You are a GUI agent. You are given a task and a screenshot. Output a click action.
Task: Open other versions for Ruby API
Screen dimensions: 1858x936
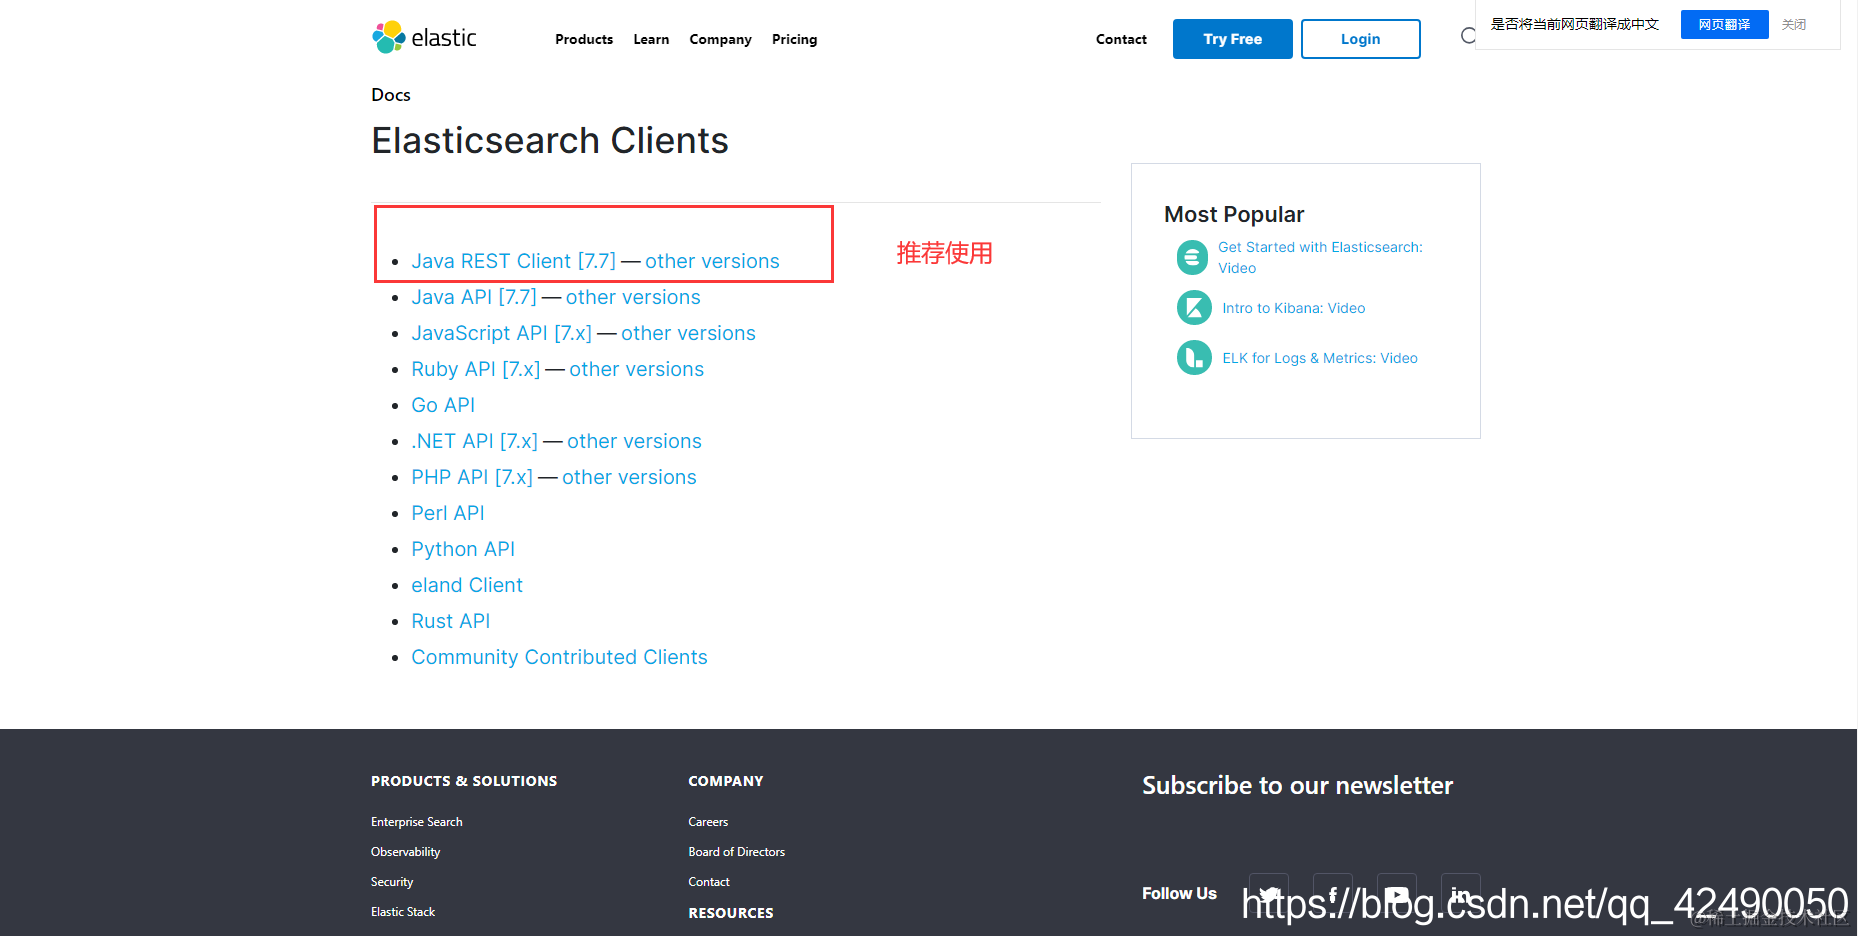coord(637,369)
